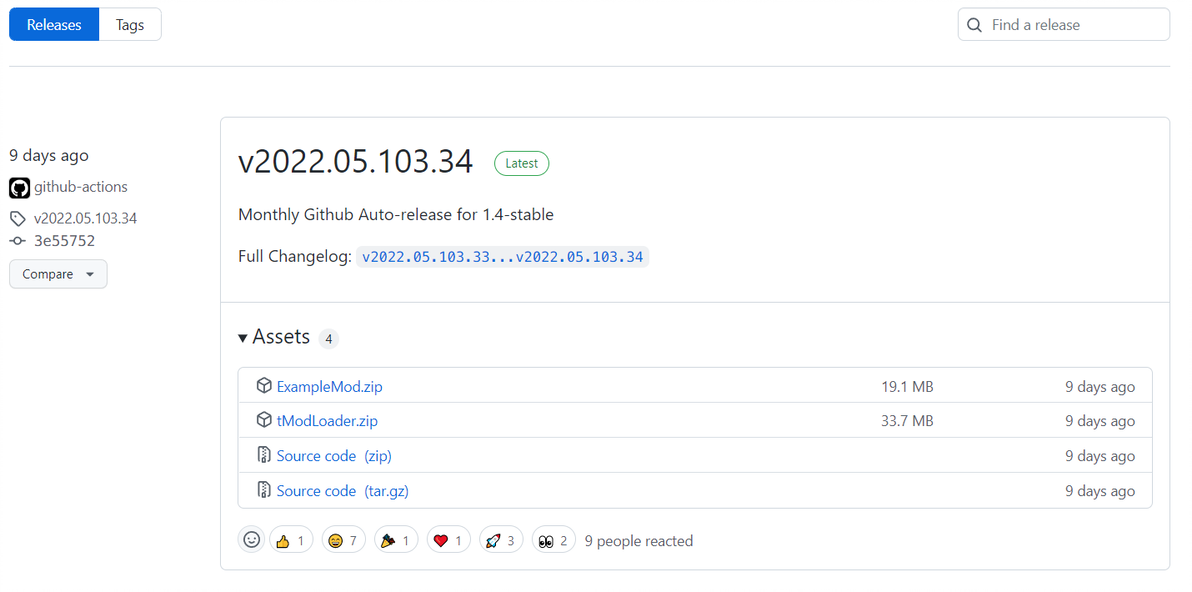The height and width of the screenshot is (592, 1192).
Task: Open commit 3e55752
Action: [64, 241]
